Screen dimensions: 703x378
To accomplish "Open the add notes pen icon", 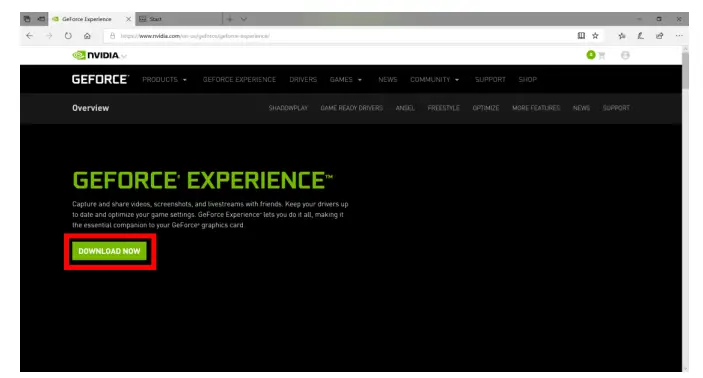I will click(x=641, y=35).
